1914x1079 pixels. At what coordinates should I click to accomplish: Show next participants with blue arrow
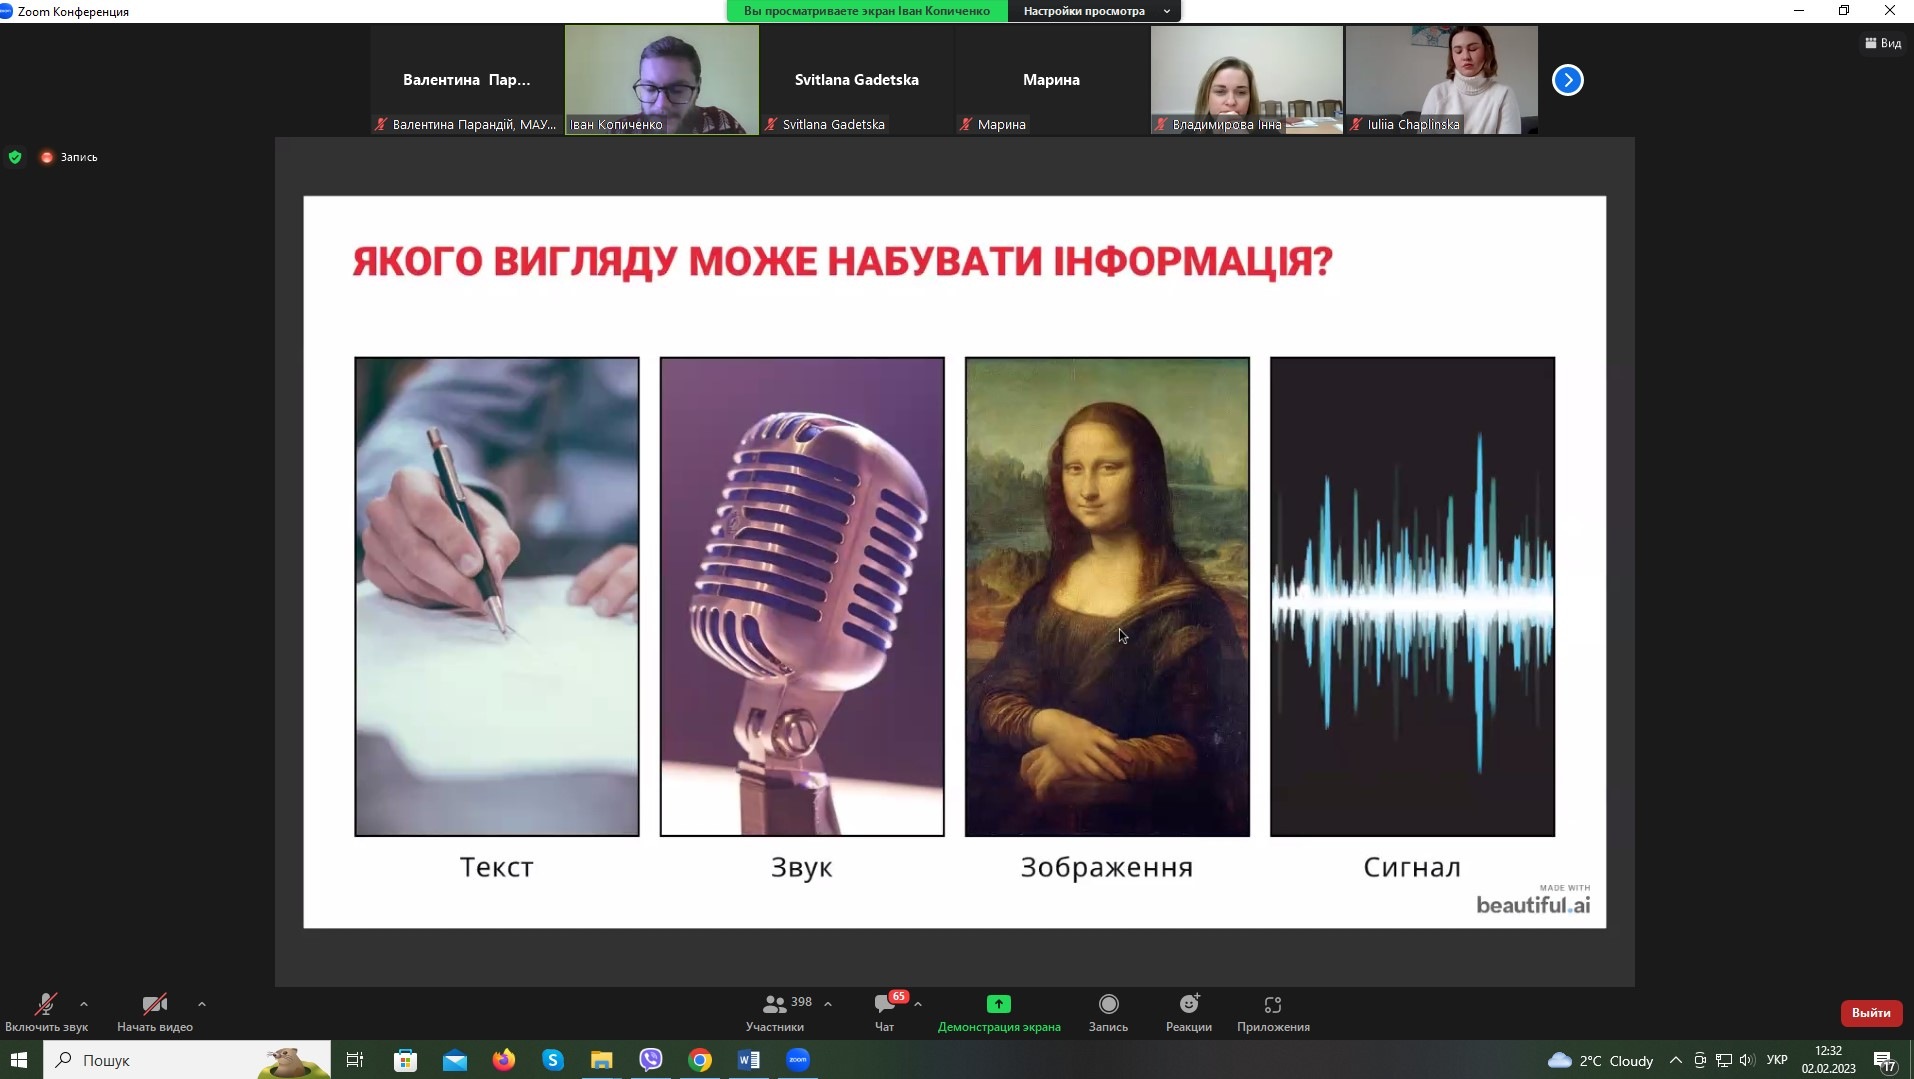pyautogui.click(x=1567, y=80)
